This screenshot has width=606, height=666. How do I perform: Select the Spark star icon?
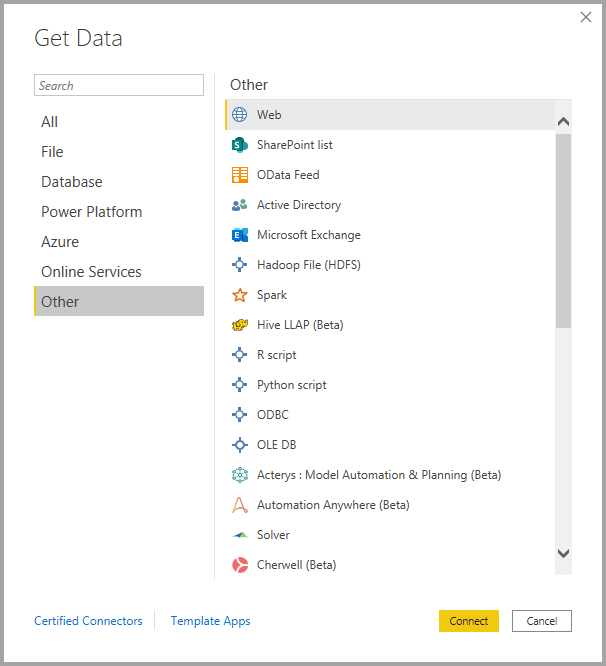coord(240,295)
